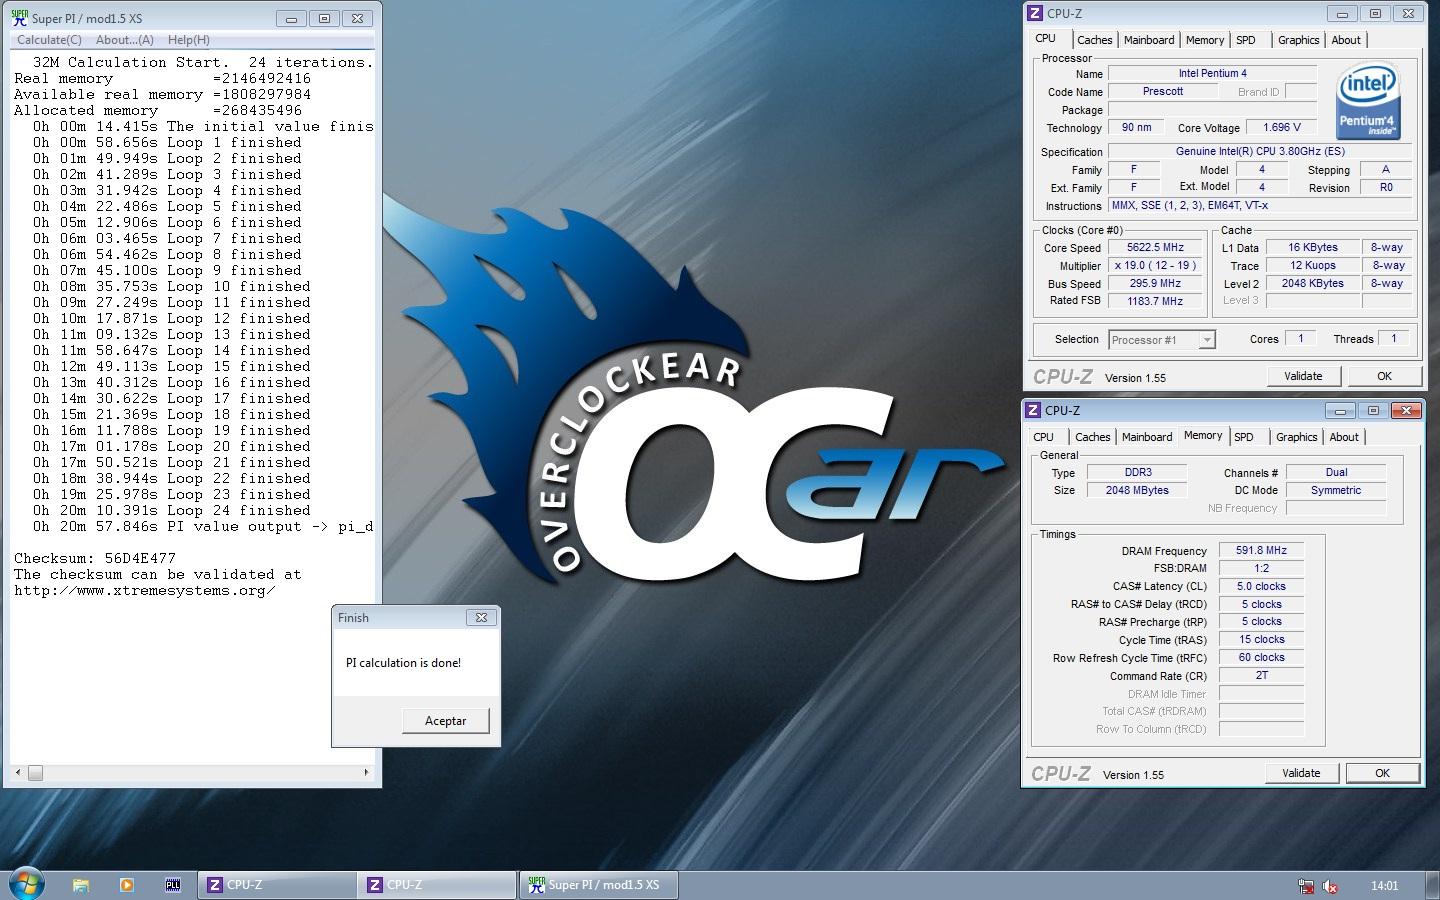Click the muted volume icon in tray

click(x=1330, y=886)
